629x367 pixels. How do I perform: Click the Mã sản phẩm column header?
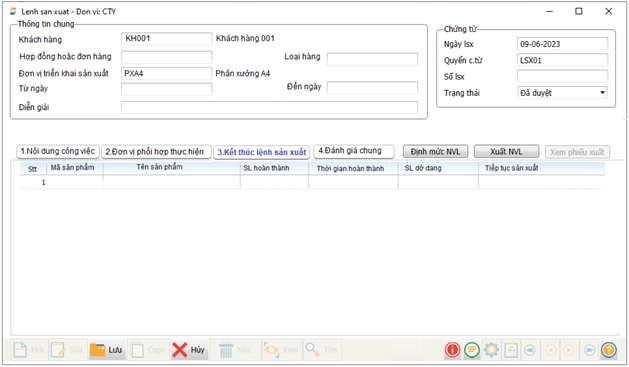[74, 168]
